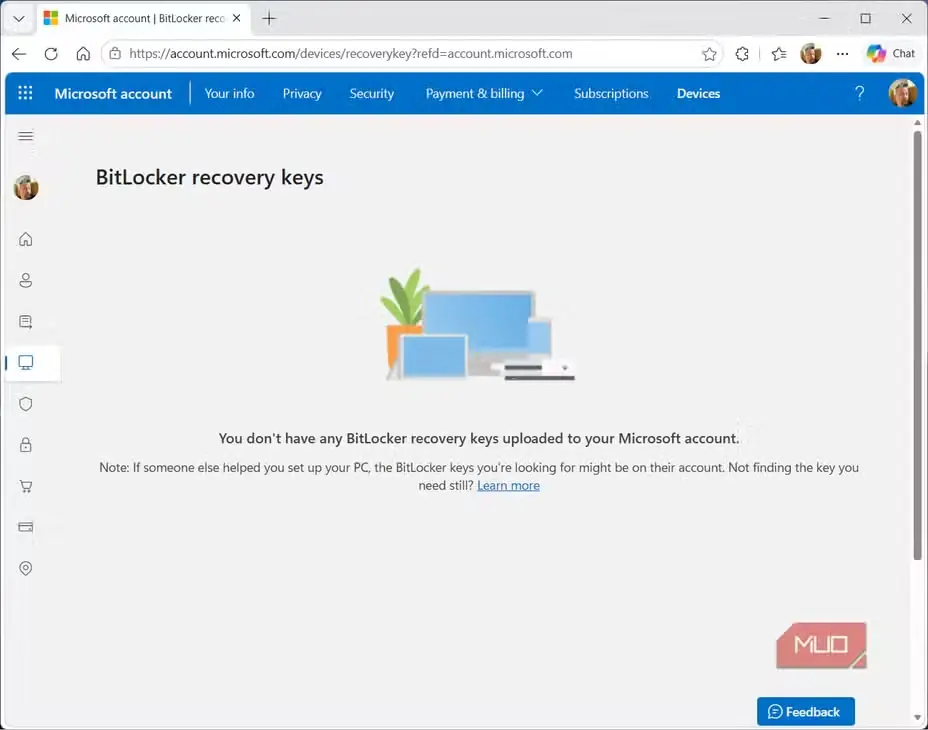The height and width of the screenshot is (730, 928).
Task: View site information lock icon
Action: (x=115, y=54)
